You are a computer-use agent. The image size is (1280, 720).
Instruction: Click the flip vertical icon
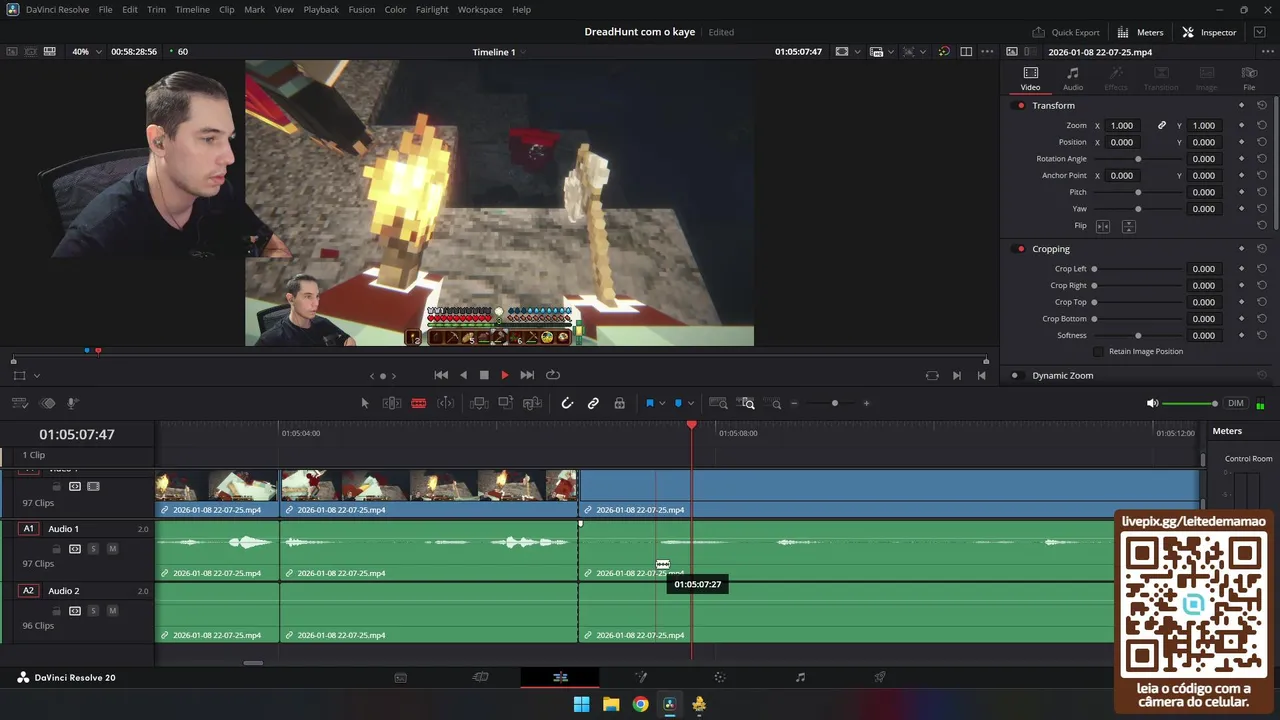click(x=1128, y=226)
